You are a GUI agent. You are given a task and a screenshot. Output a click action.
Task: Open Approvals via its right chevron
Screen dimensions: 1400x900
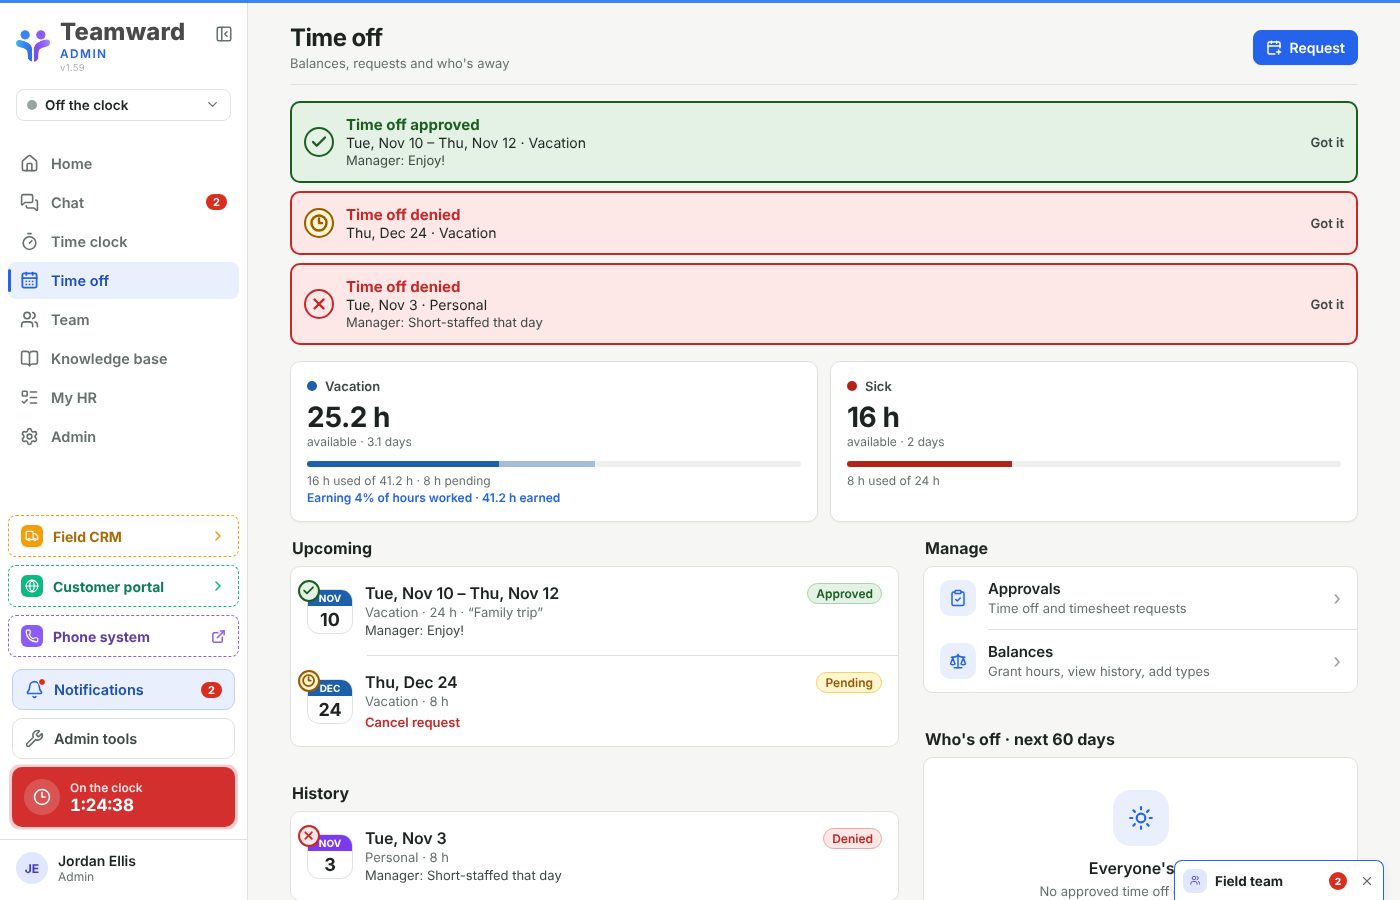point(1337,599)
